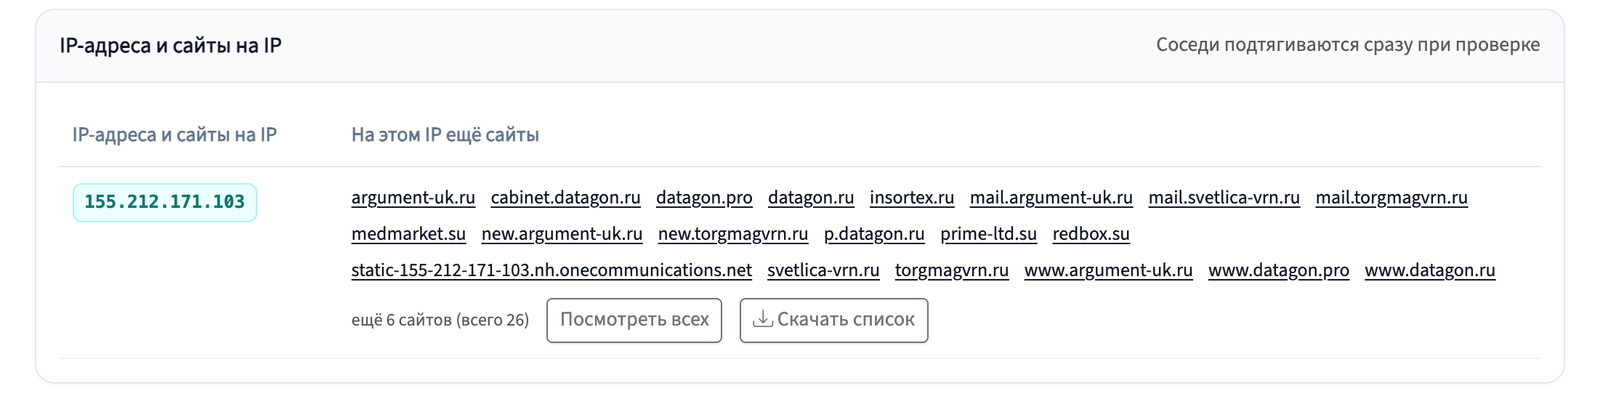
Task: Open datagon.pro link in first row
Action: pyautogui.click(x=704, y=198)
